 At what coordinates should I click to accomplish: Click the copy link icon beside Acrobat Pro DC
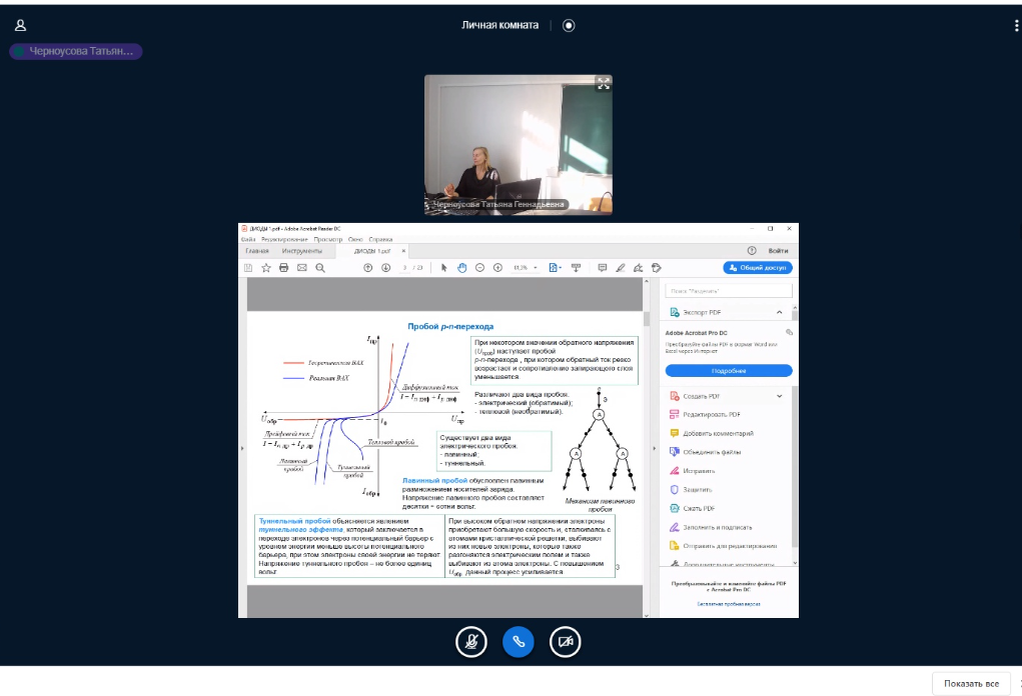(x=789, y=332)
